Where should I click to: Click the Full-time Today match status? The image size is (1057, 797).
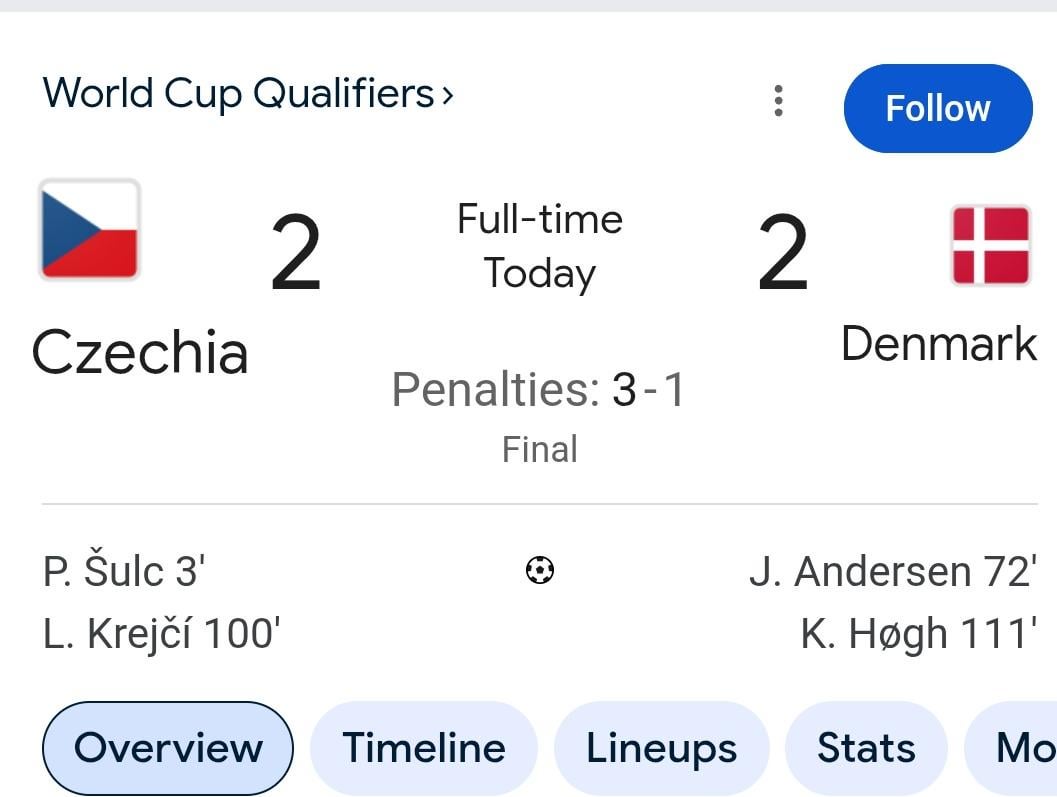click(540, 246)
